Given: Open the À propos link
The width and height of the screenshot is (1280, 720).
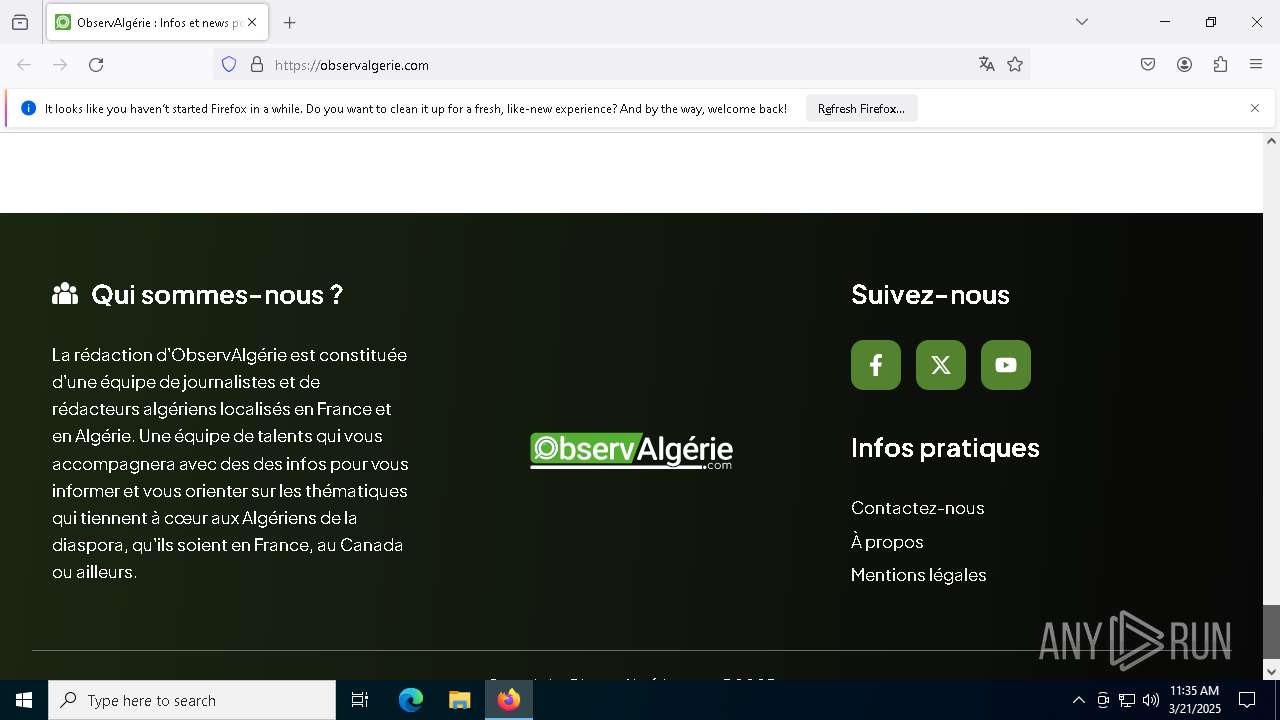Looking at the screenshot, I should (x=887, y=542).
